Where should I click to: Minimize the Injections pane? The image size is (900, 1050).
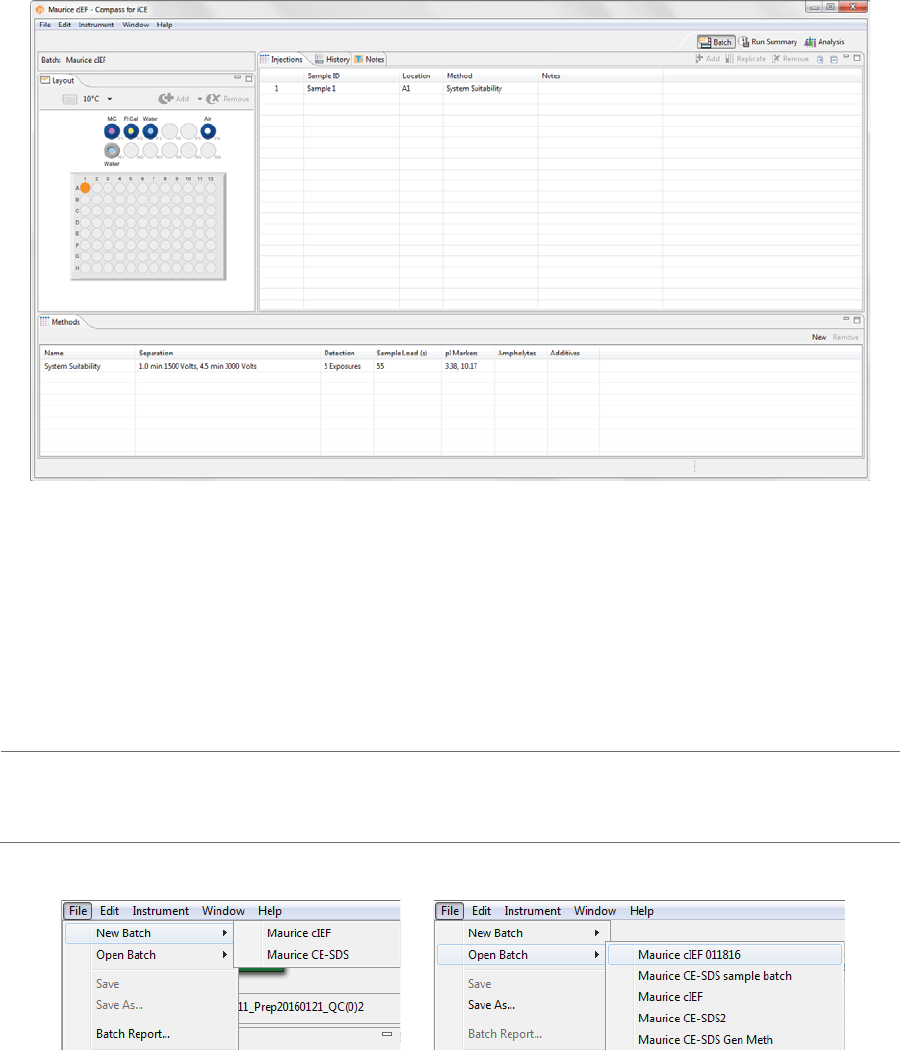(x=846, y=57)
